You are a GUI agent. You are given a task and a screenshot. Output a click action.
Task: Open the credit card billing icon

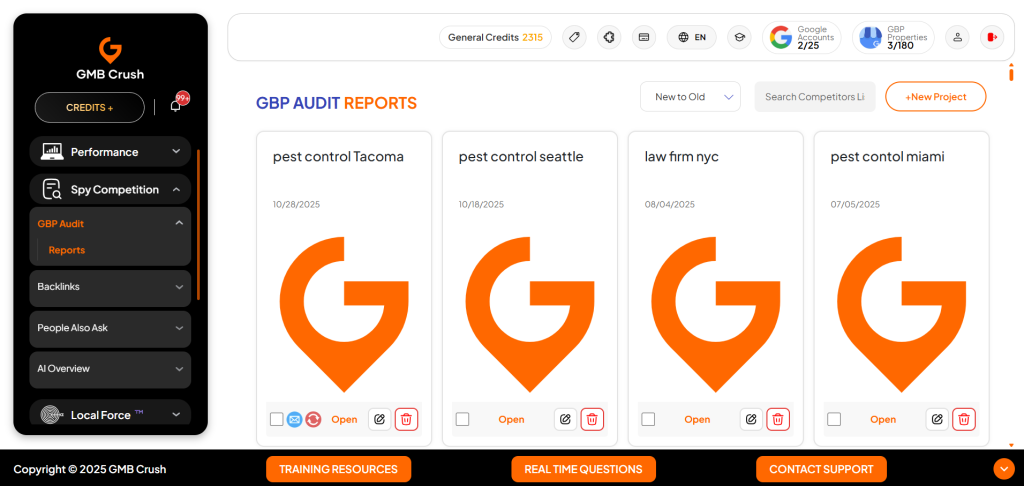pyautogui.click(x=644, y=37)
